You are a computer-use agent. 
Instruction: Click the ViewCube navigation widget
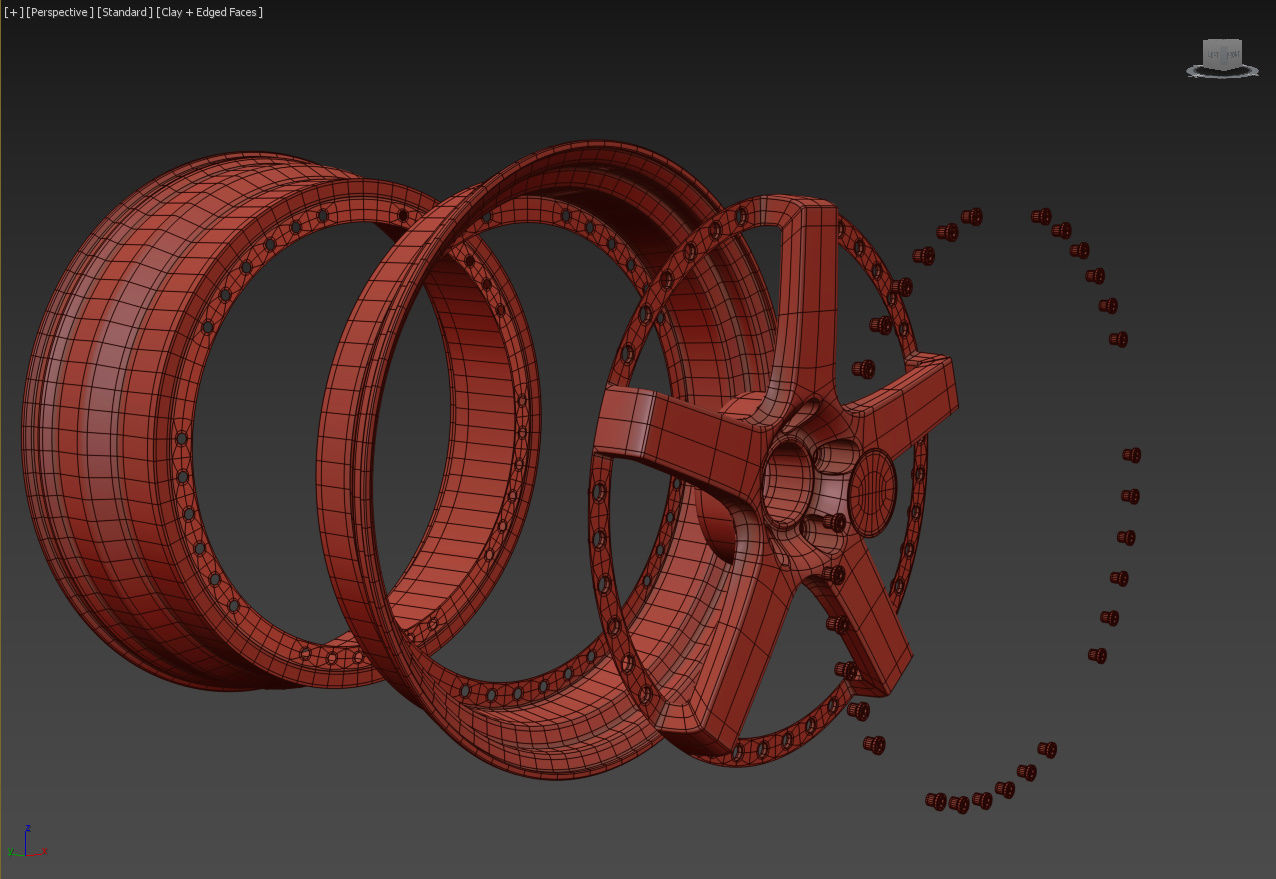pyautogui.click(x=1222, y=56)
